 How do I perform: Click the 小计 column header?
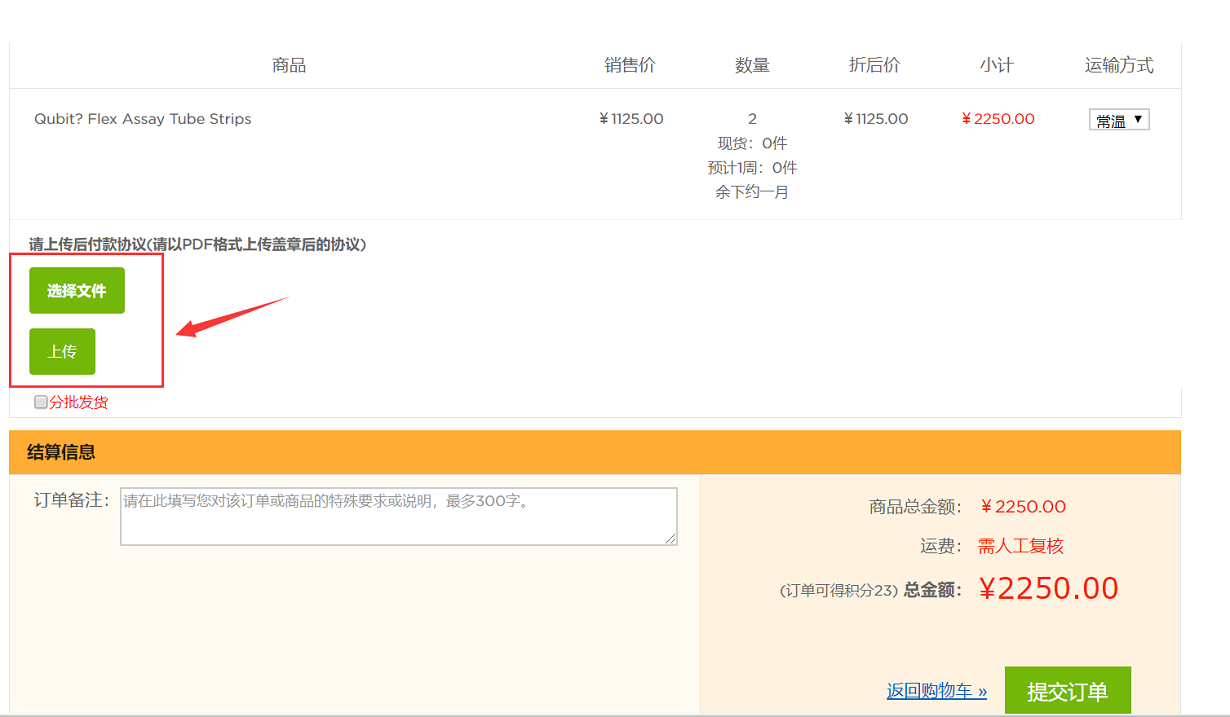click(997, 65)
